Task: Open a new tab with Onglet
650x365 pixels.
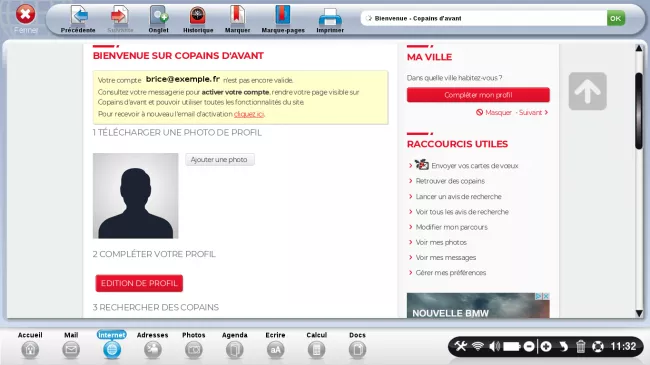Action: (x=159, y=19)
